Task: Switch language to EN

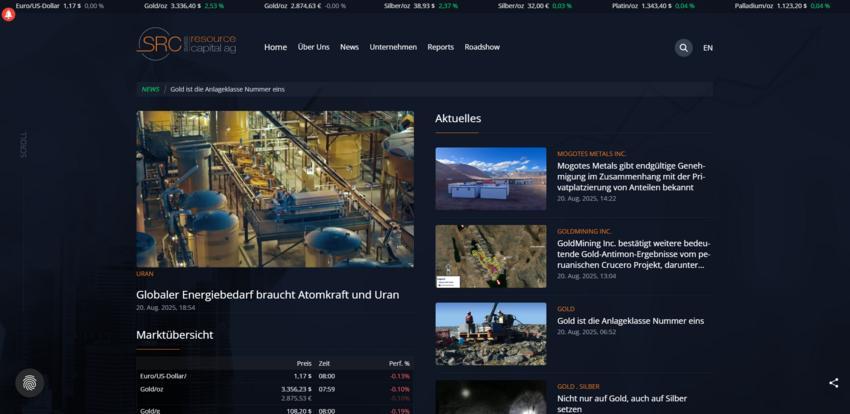Action: coord(708,48)
